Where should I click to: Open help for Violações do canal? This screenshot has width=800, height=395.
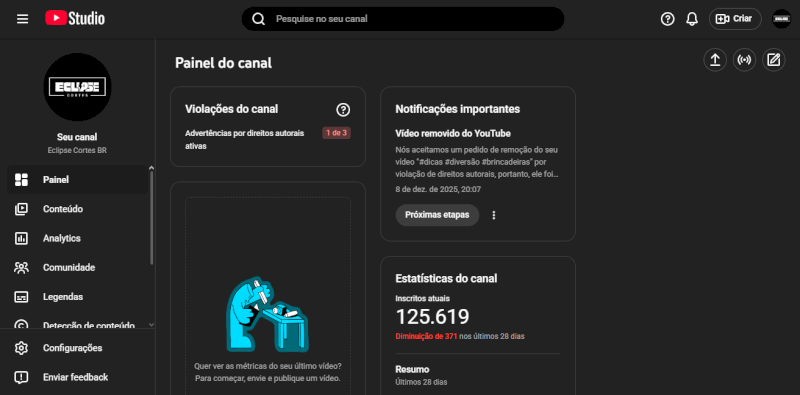(343, 109)
